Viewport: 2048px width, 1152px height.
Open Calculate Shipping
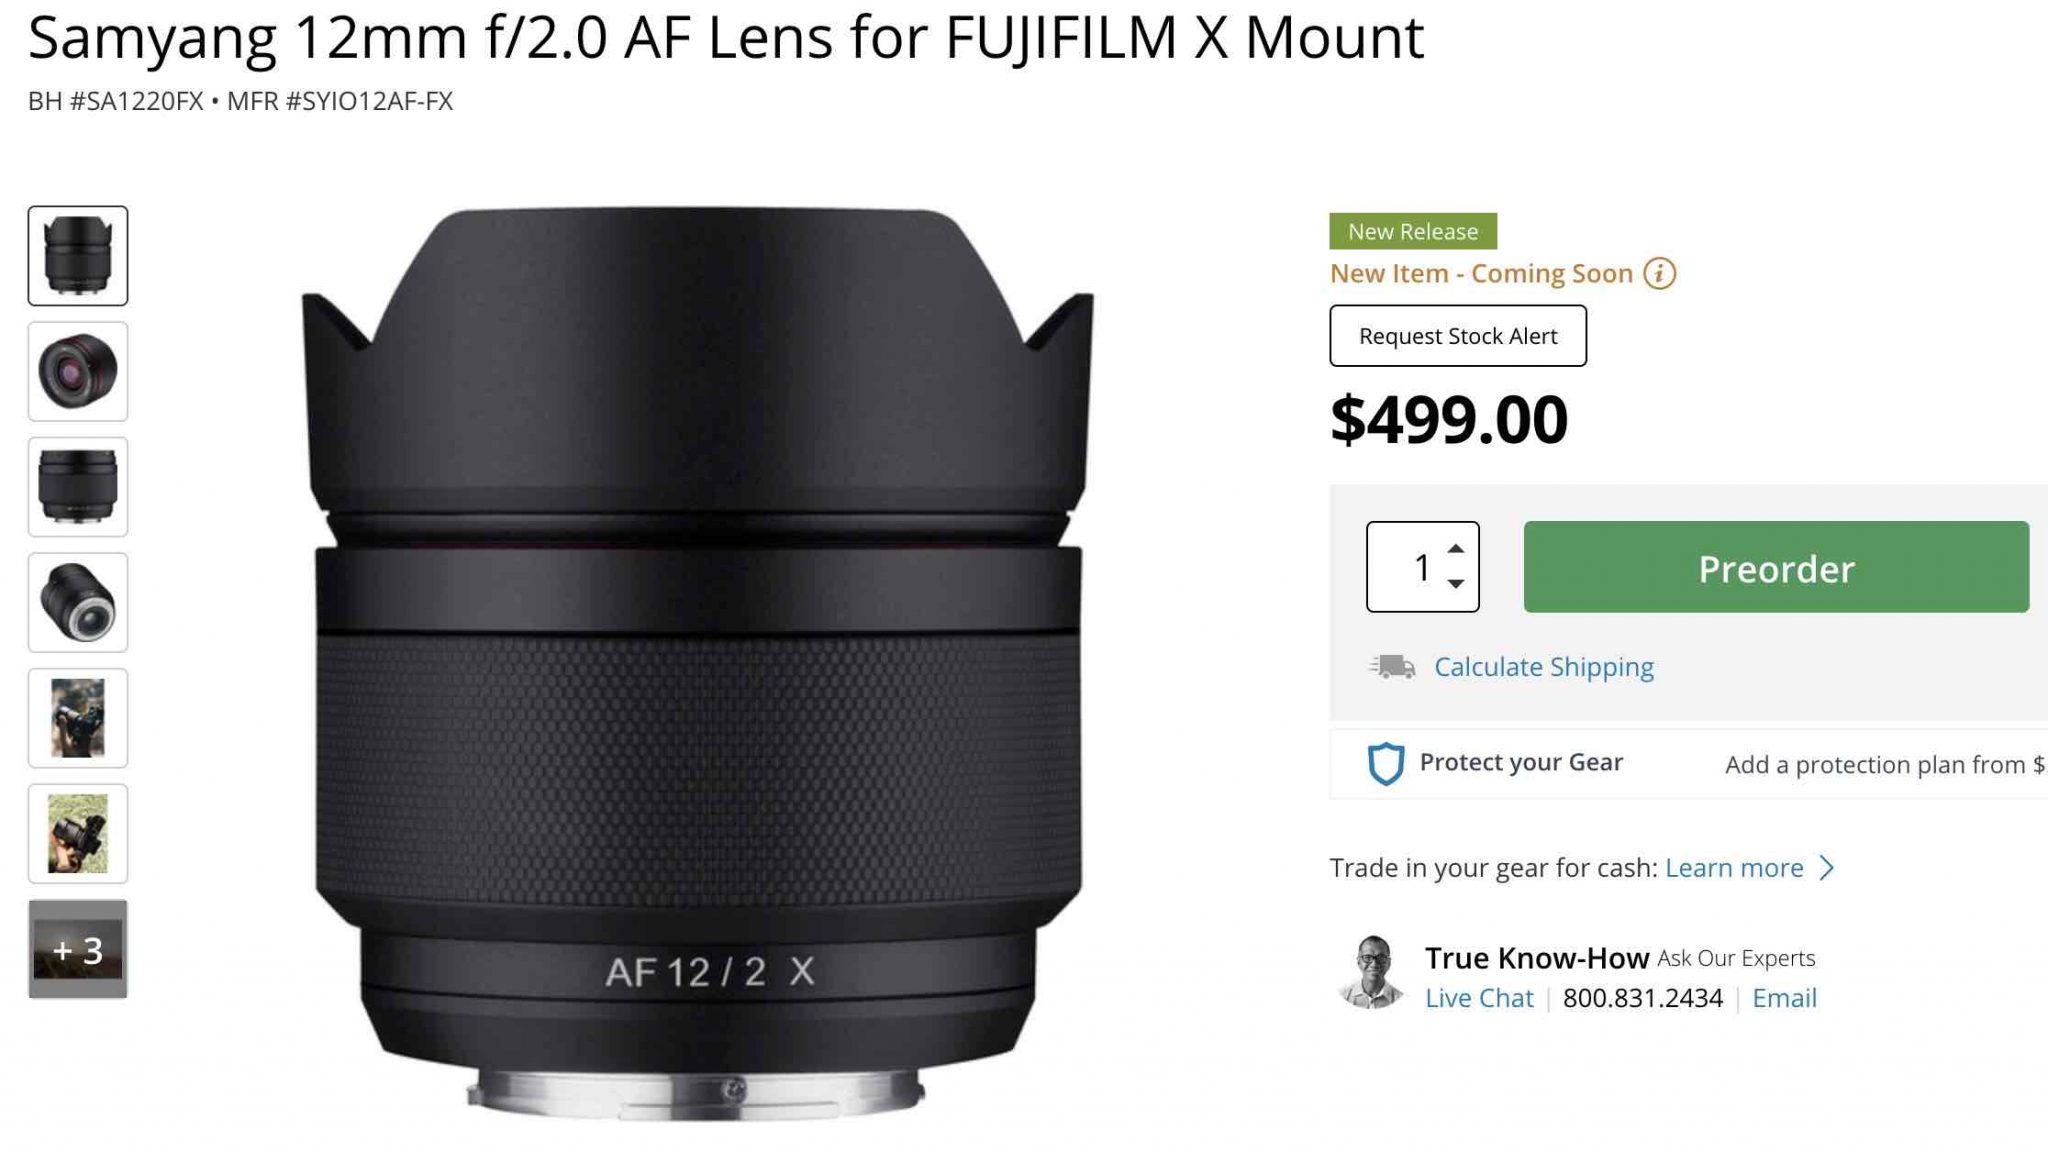(x=1543, y=666)
